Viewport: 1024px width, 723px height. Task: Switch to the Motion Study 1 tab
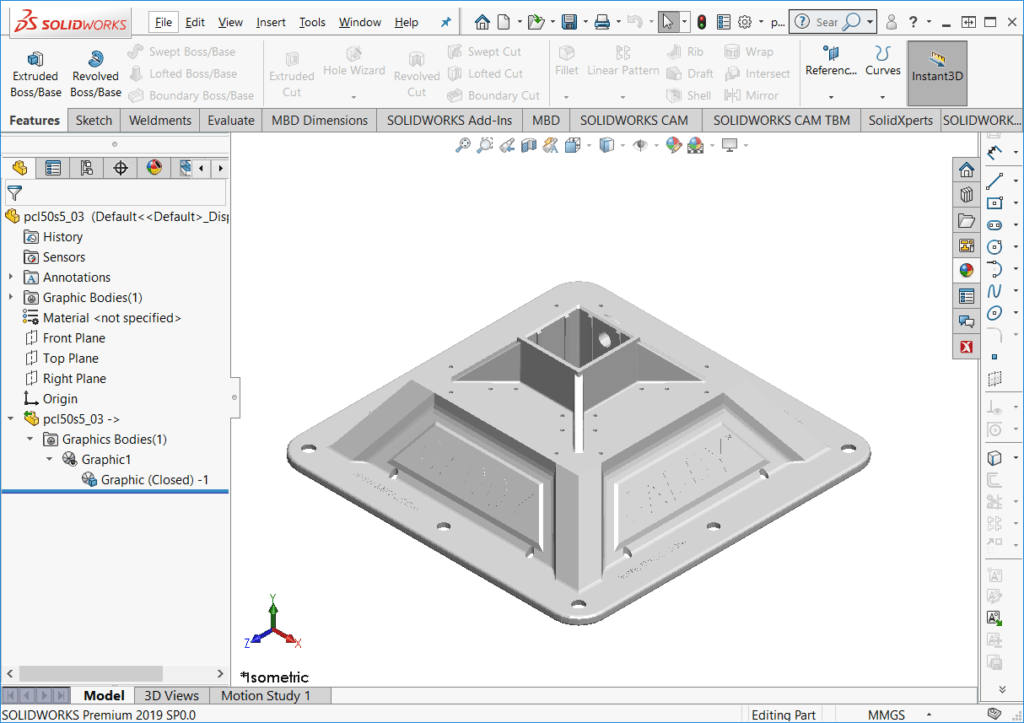click(x=266, y=696)
